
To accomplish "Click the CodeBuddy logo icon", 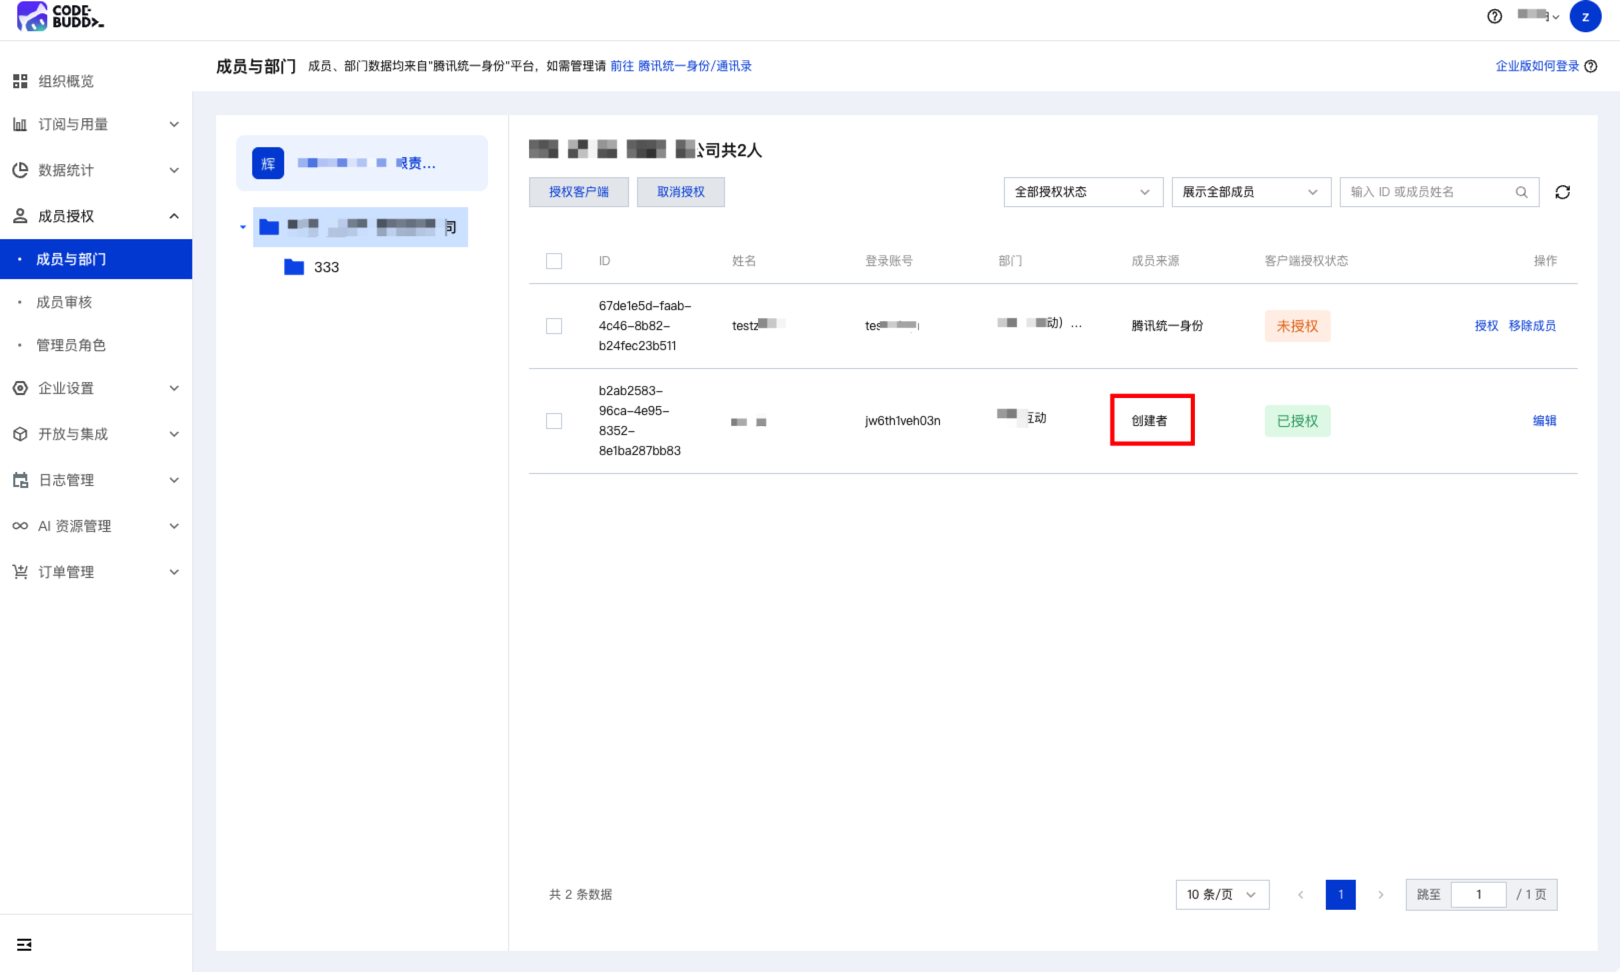I will (32, 16).
